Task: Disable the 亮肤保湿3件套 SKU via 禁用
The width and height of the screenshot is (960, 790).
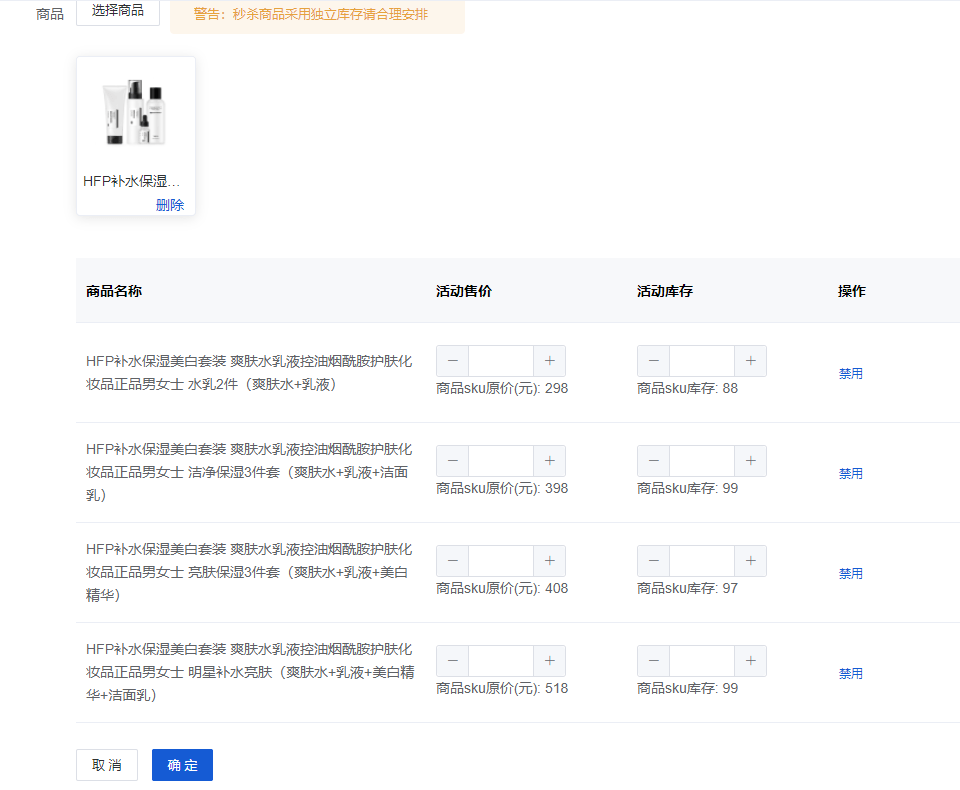Action: [x=850, y=573]
